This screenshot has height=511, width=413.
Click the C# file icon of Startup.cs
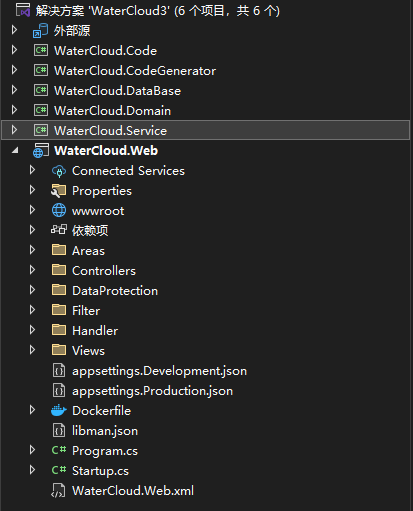[59, 470]
